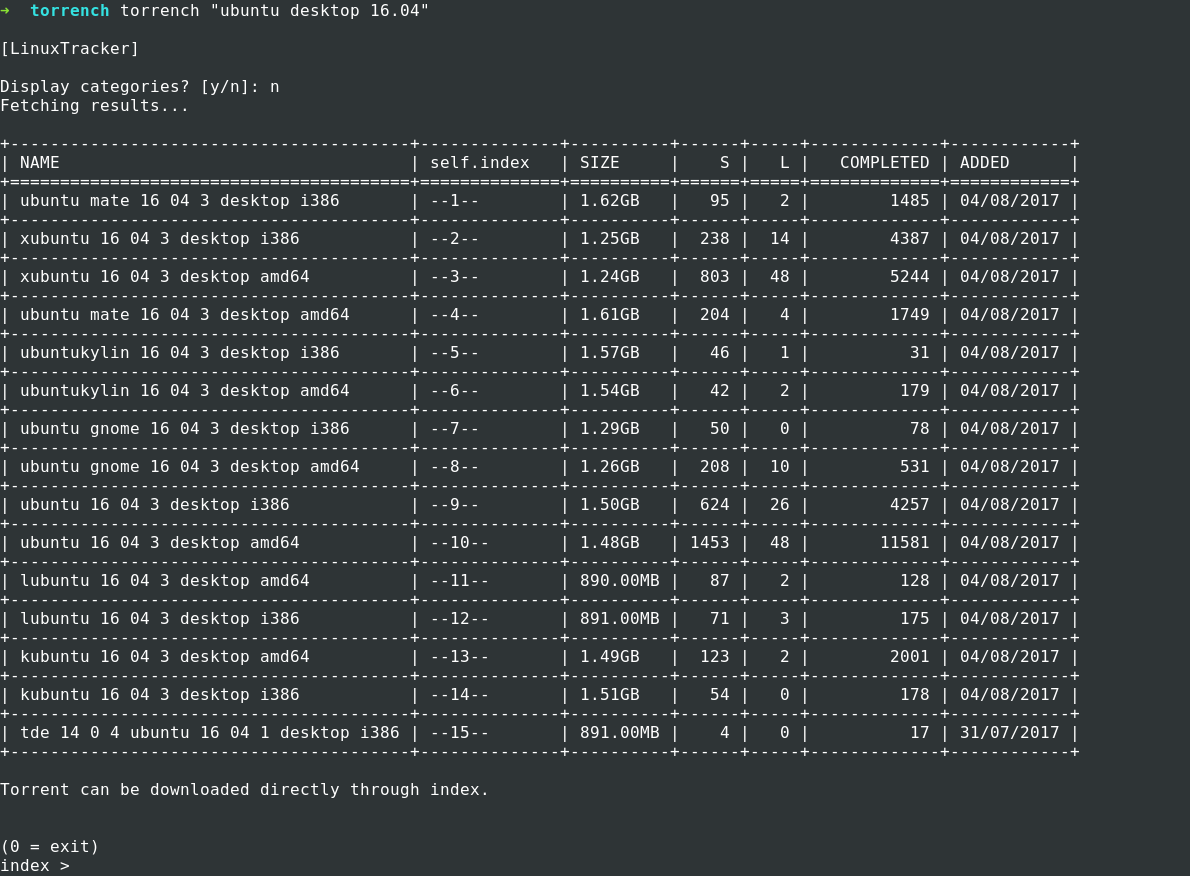Click index value '--15--'
Viewport: 1190px width, 876px height.
tap(460, 733)
